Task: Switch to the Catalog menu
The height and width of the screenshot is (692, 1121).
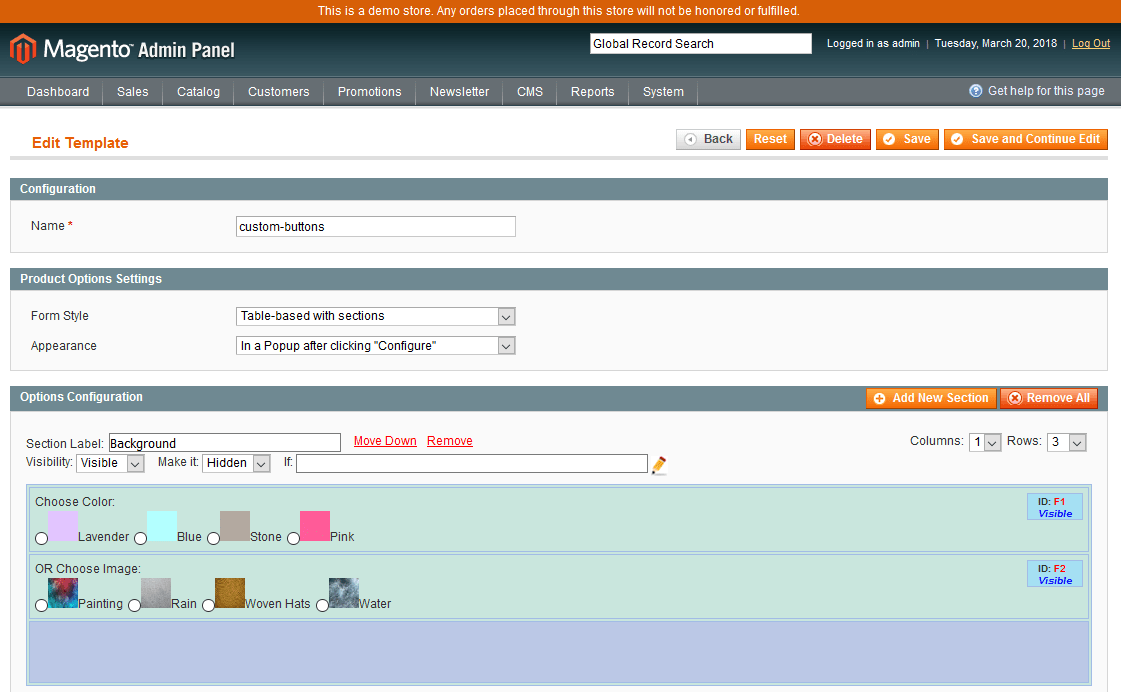Action: [x=197, y=91]
